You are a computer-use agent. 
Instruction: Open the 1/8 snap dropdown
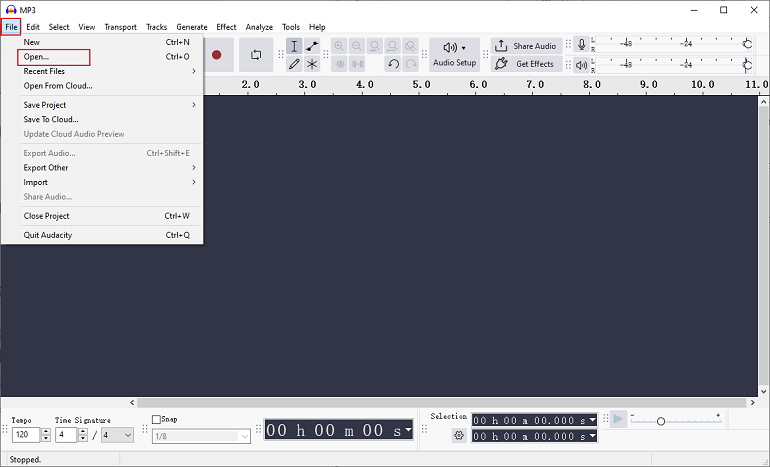[201, 436]
